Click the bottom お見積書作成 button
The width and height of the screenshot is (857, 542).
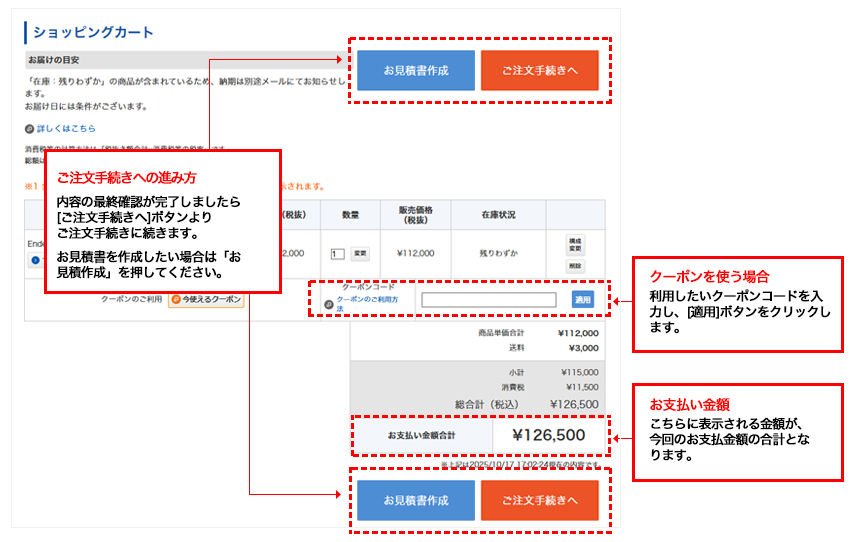pos(416,500)
